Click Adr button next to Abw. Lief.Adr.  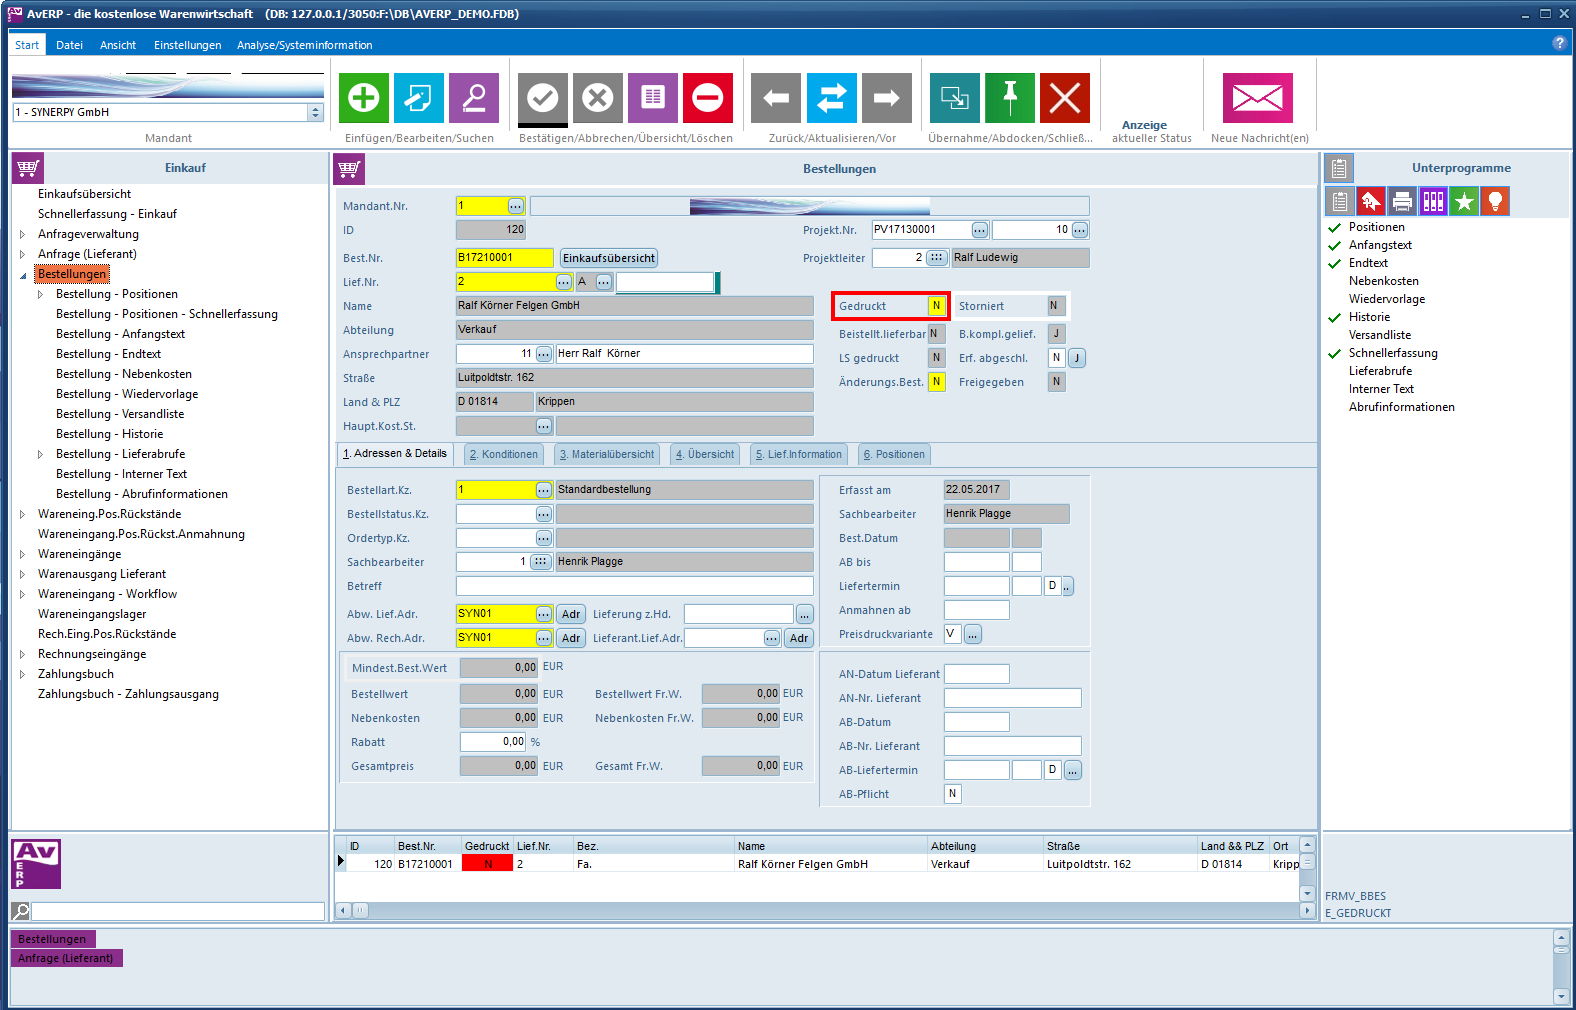(x=571, y=614)
